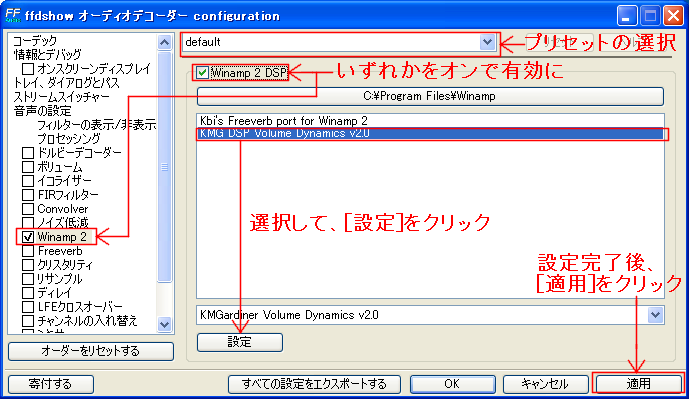Toggle ノイズ低減 checkbox
Viewport: 689px width, 399px height.
28,223
